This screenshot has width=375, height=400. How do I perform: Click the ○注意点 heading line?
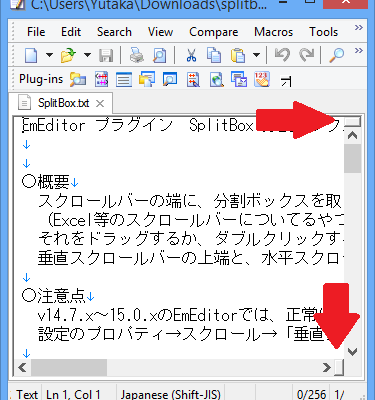[x=58, y=296]
